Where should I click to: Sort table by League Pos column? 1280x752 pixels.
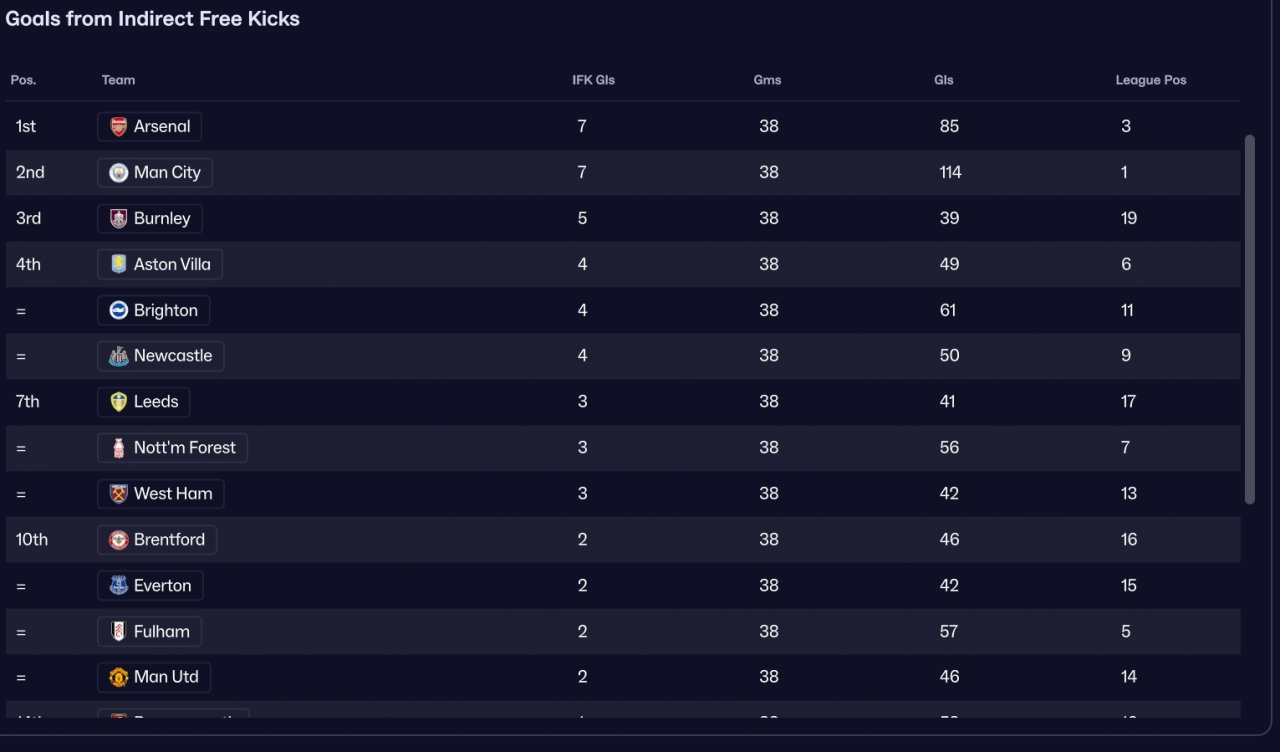(1150, 80)
